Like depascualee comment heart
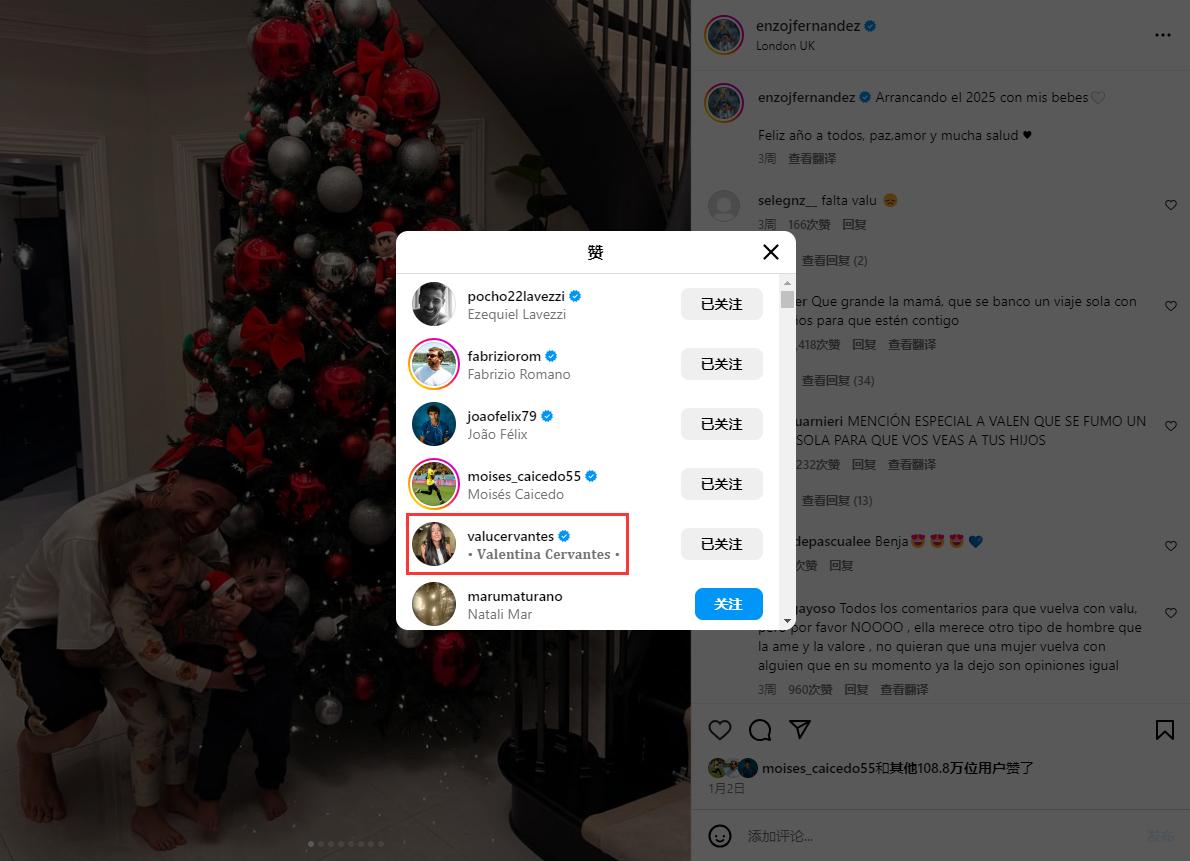This screenshot has height=861, width=1190. 1170,546
